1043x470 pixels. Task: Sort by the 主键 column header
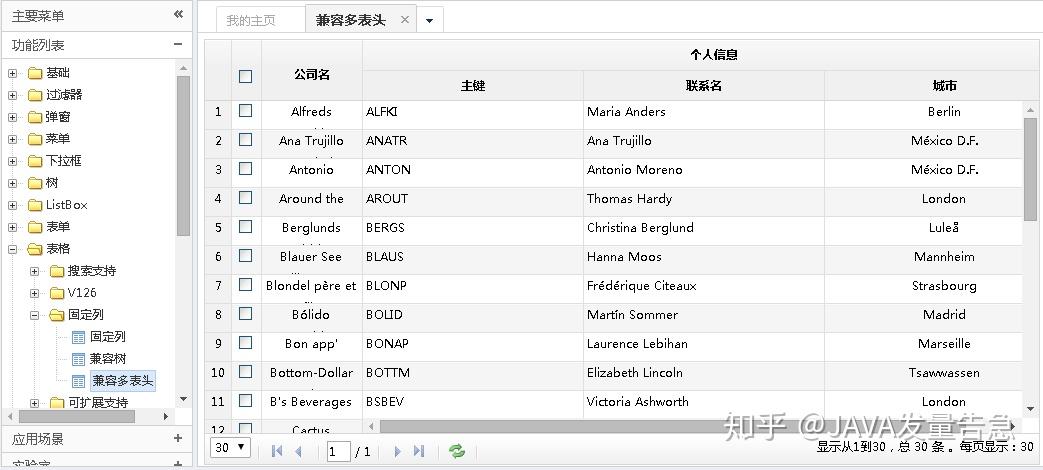(473, 86)
